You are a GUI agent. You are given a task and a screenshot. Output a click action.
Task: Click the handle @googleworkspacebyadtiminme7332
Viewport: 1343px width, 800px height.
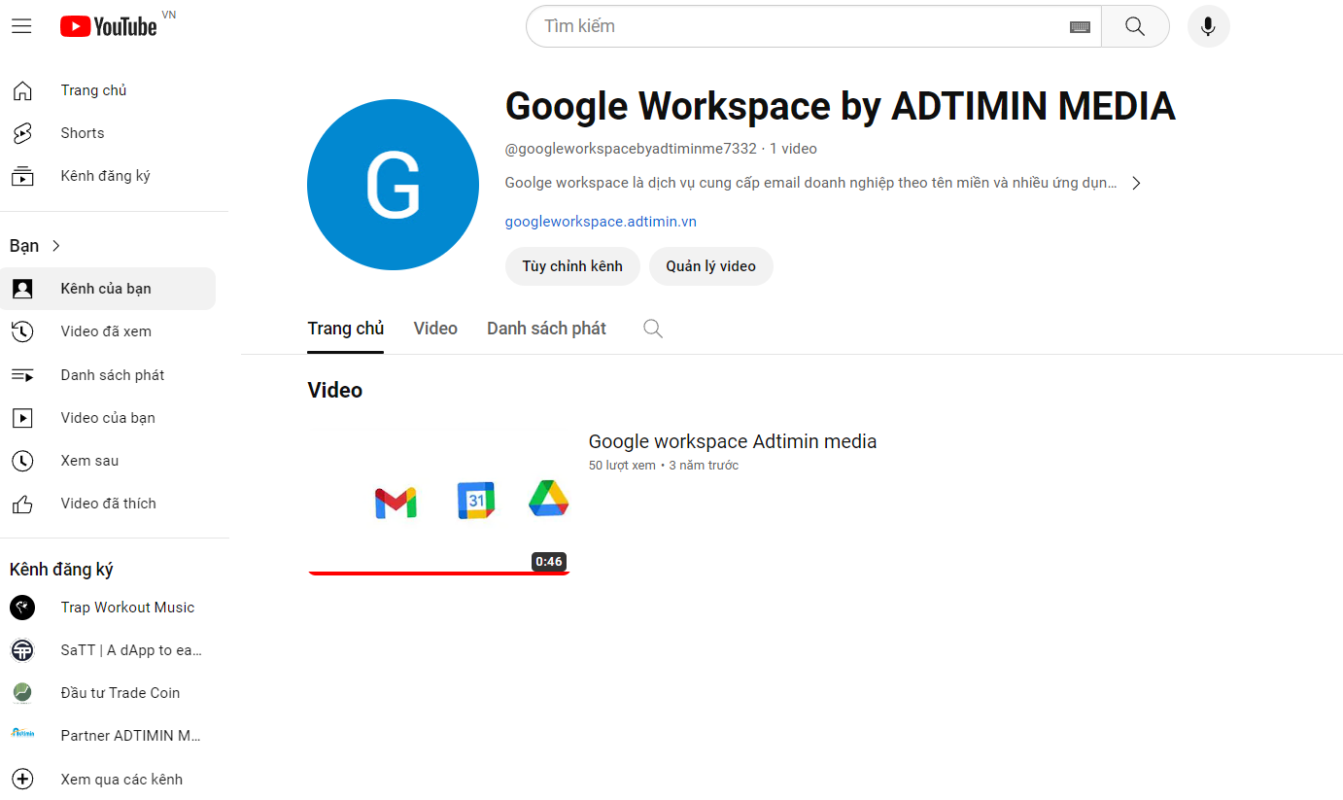tap(631, 149)
